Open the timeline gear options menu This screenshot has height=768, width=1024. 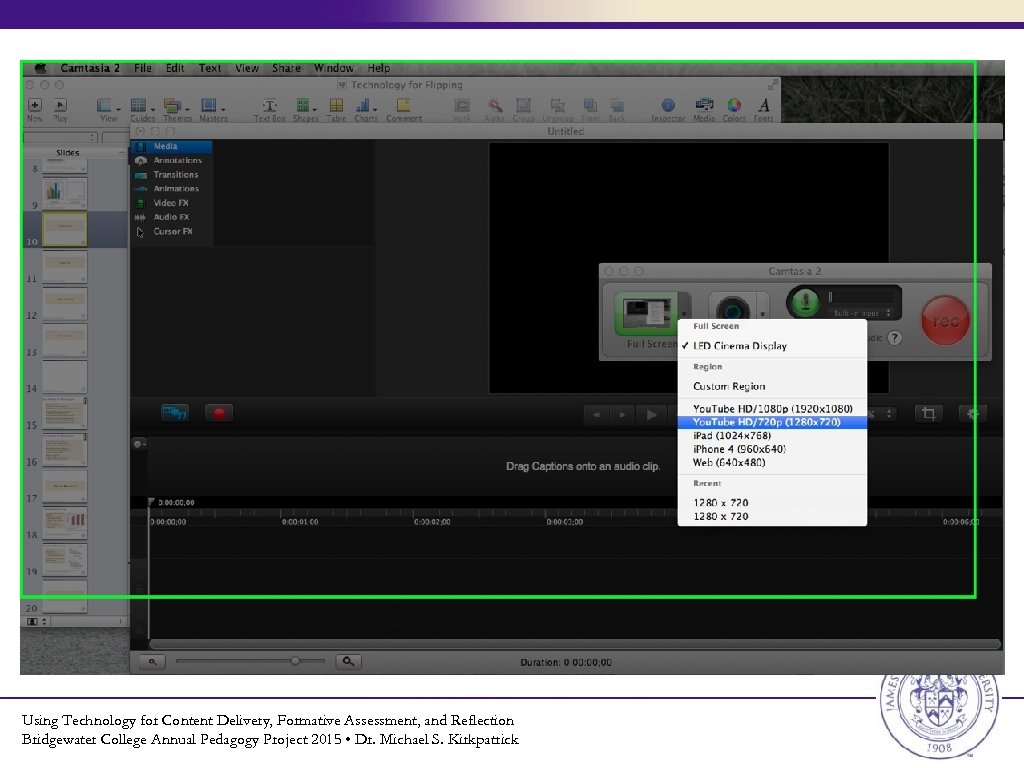point(138,443)
